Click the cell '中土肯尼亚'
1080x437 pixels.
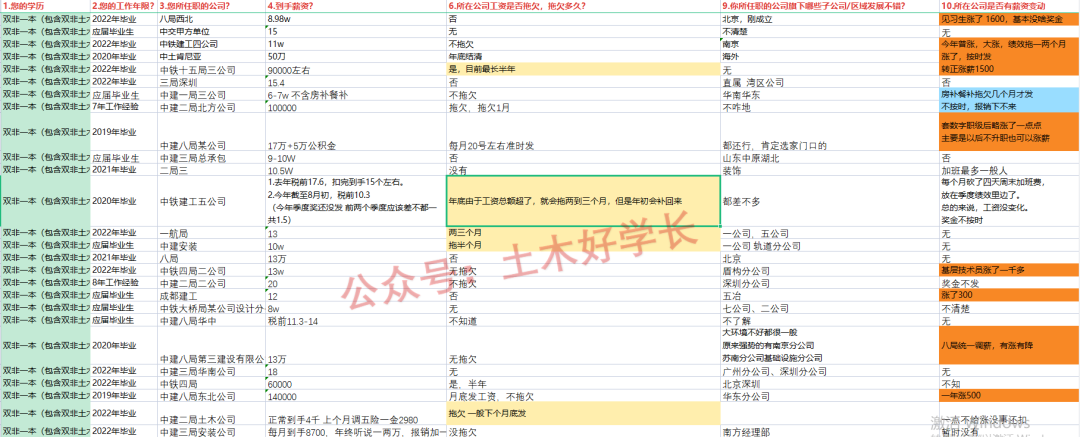point(211,57)
